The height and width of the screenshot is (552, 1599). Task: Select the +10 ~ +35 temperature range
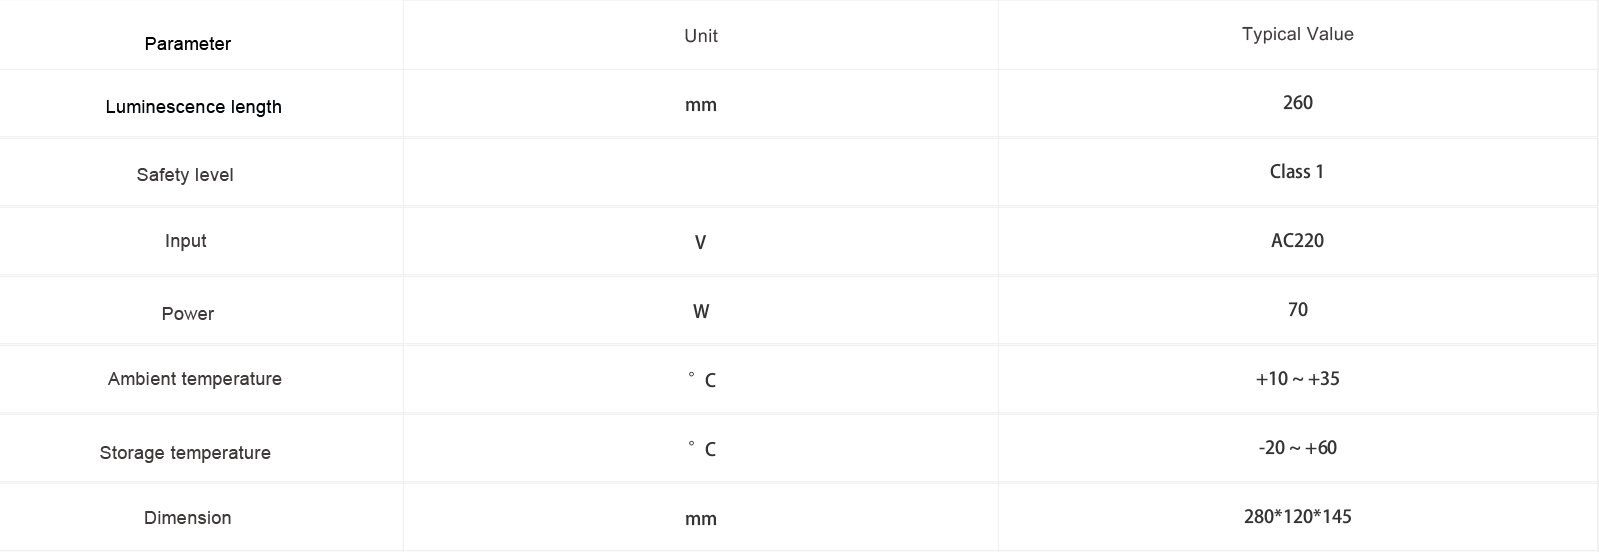tap(1298, 379)
